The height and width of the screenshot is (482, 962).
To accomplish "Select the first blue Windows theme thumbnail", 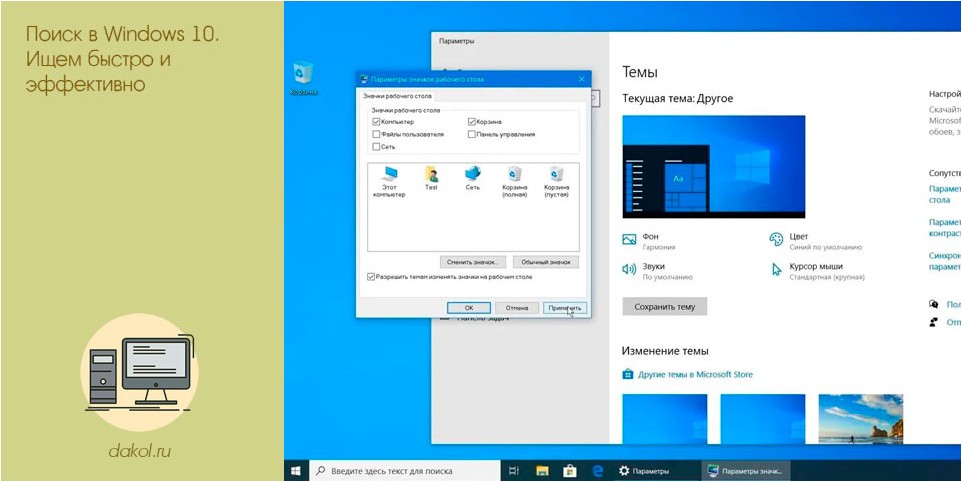I will (664, 418).
